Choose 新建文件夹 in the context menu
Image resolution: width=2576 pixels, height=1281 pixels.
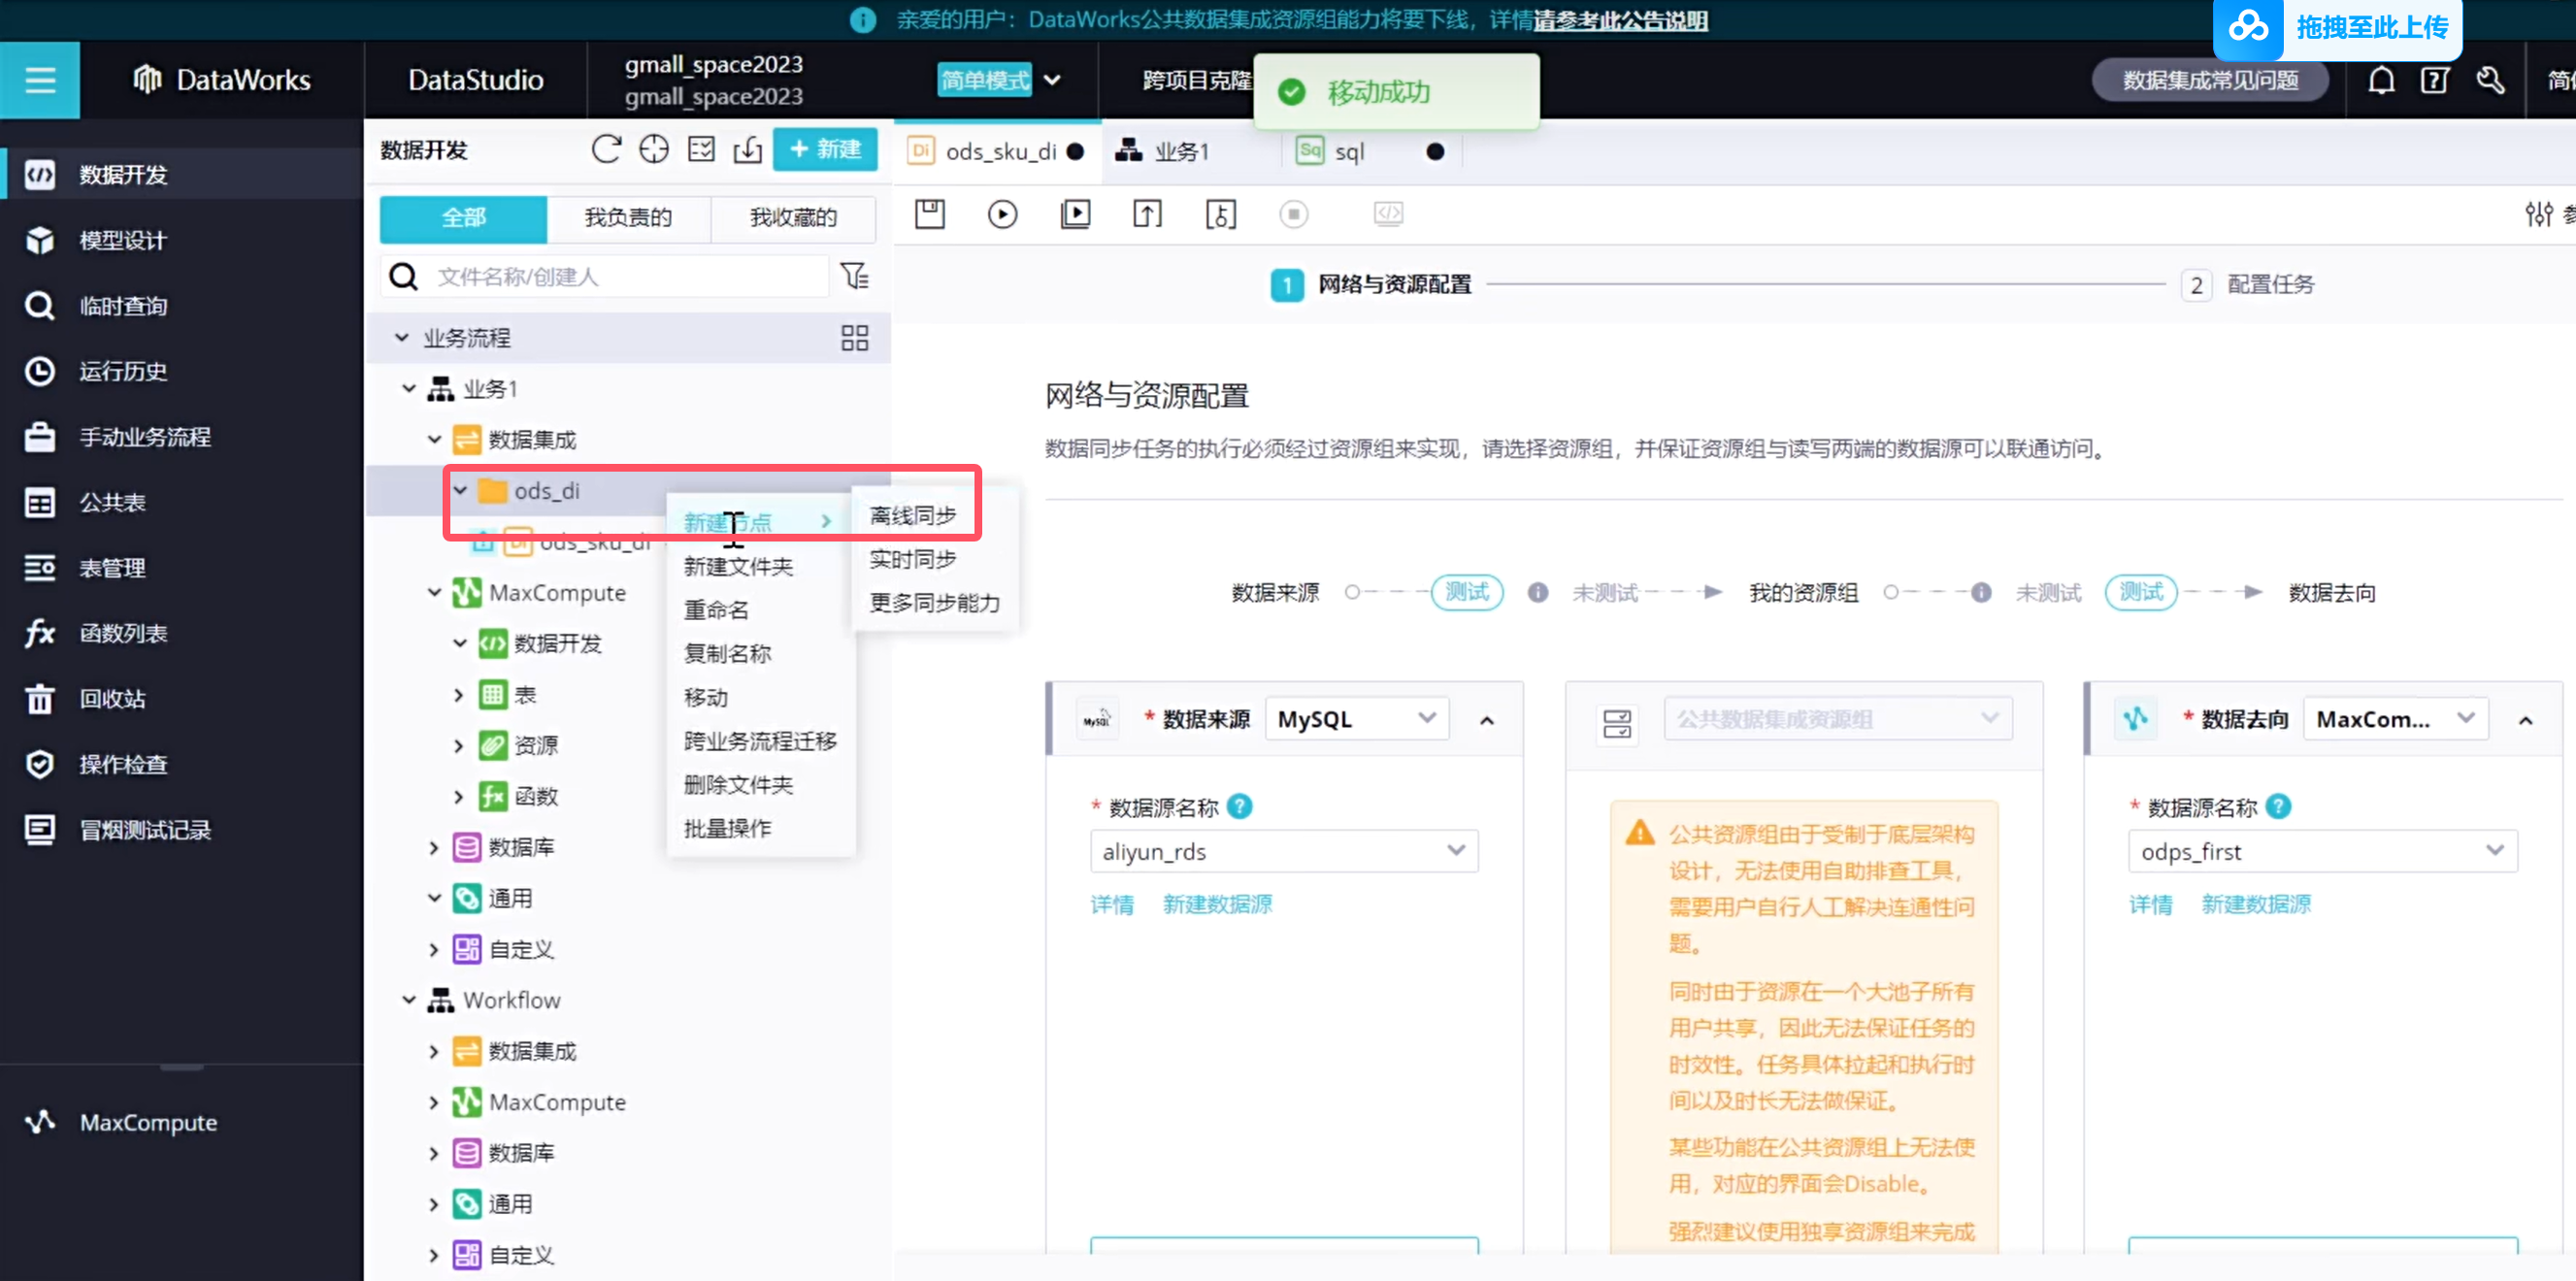pos(738,567)
